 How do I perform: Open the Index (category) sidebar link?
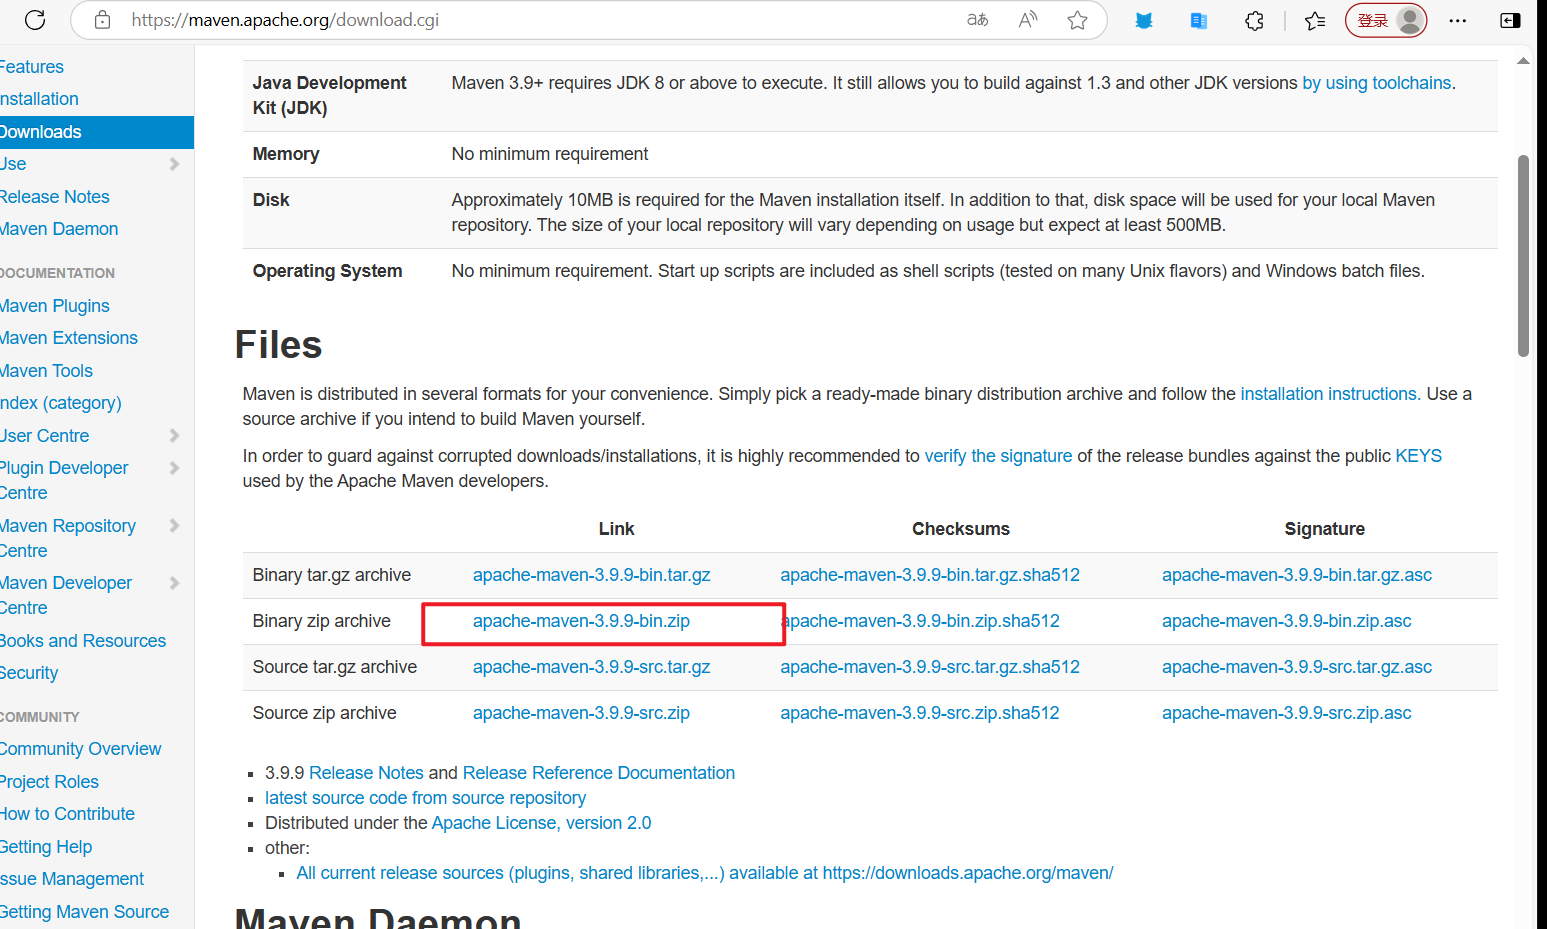click(x=61, y=403)
